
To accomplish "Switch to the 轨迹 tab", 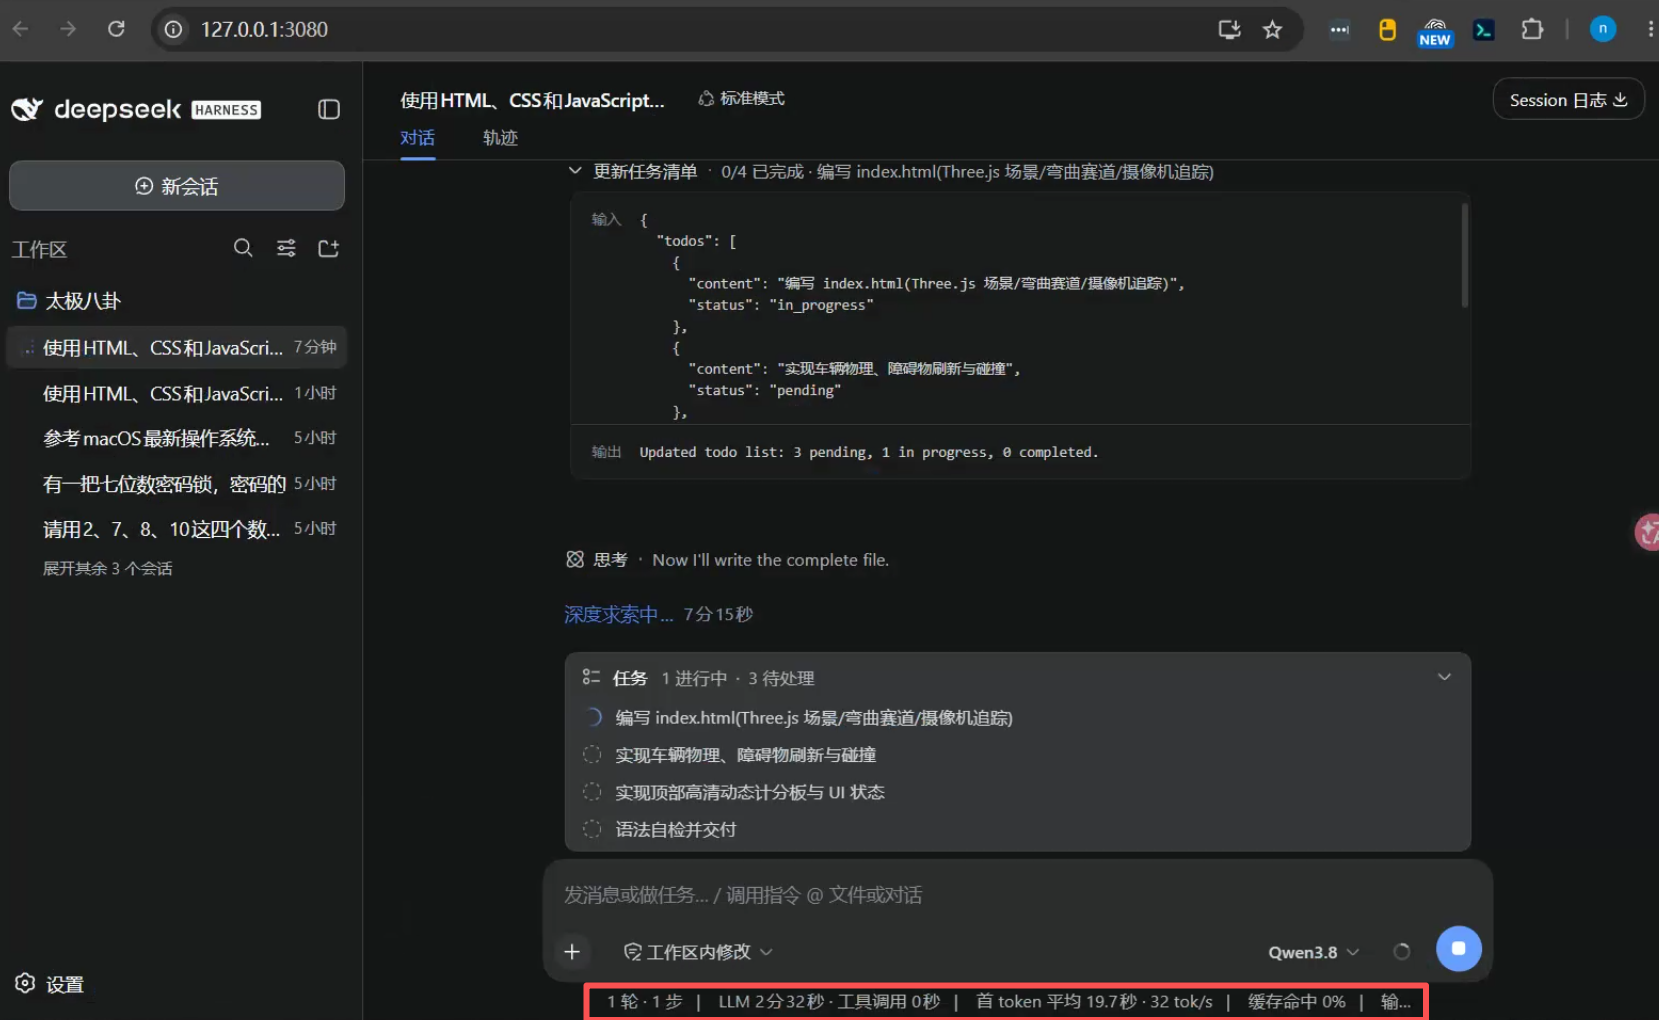I will pos(500,138).
